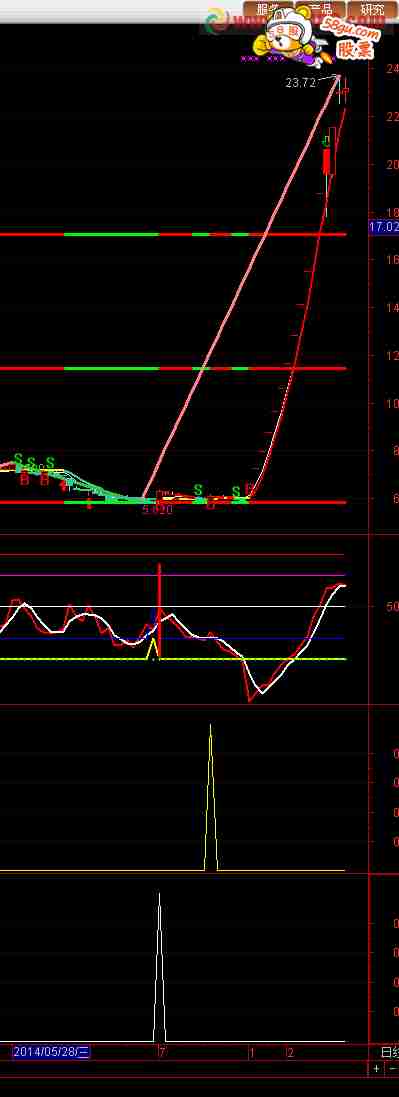Image resolution: width=399 pixels, height=1097 pixels.
Task: Click the timeline marker labeled 1
Action: coord(251,1052)
